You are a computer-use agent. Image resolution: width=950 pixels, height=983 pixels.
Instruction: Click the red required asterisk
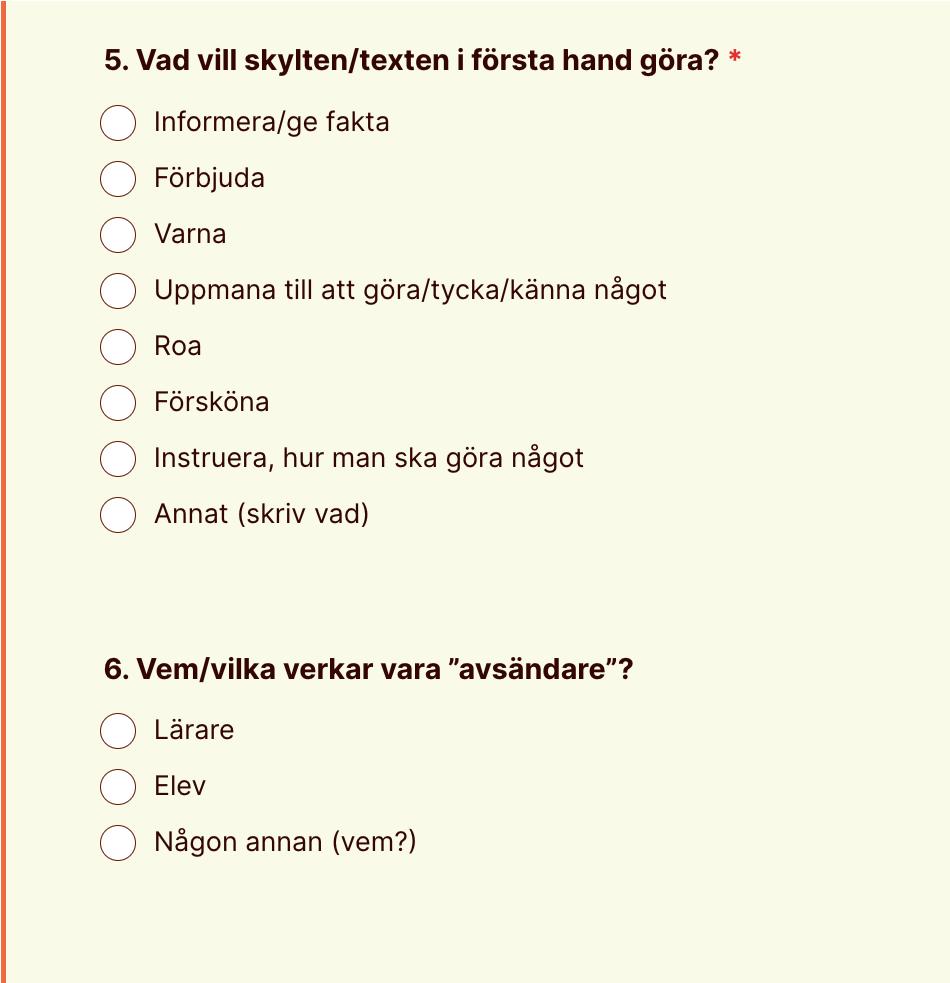point(735,57)
